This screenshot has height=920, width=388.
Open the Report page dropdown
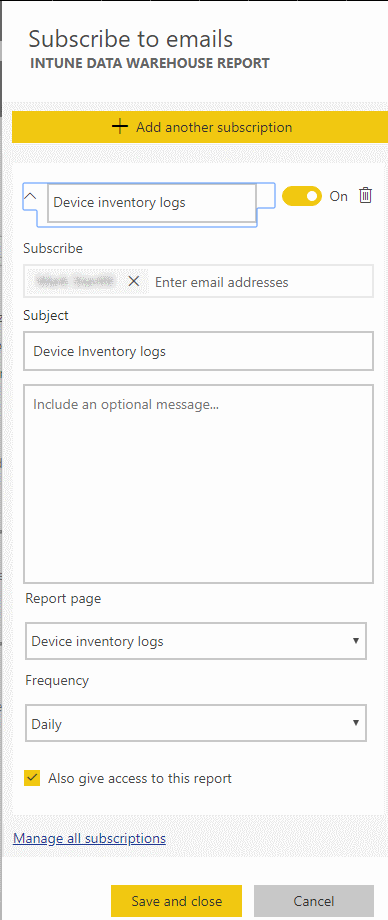[196, 641]
